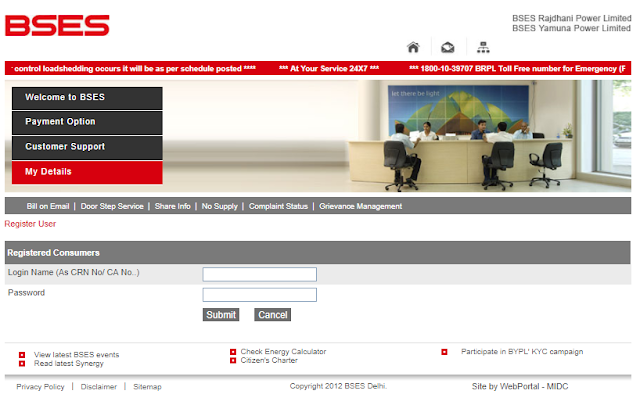The width and height of the screenshot is (640, 405).
Task: Click the BSES logo
Action: [x=57, y=26]
